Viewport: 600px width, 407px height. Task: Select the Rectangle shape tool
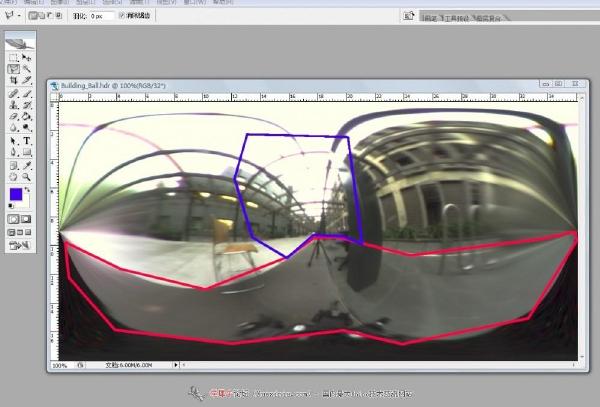[x=26, y=152]
